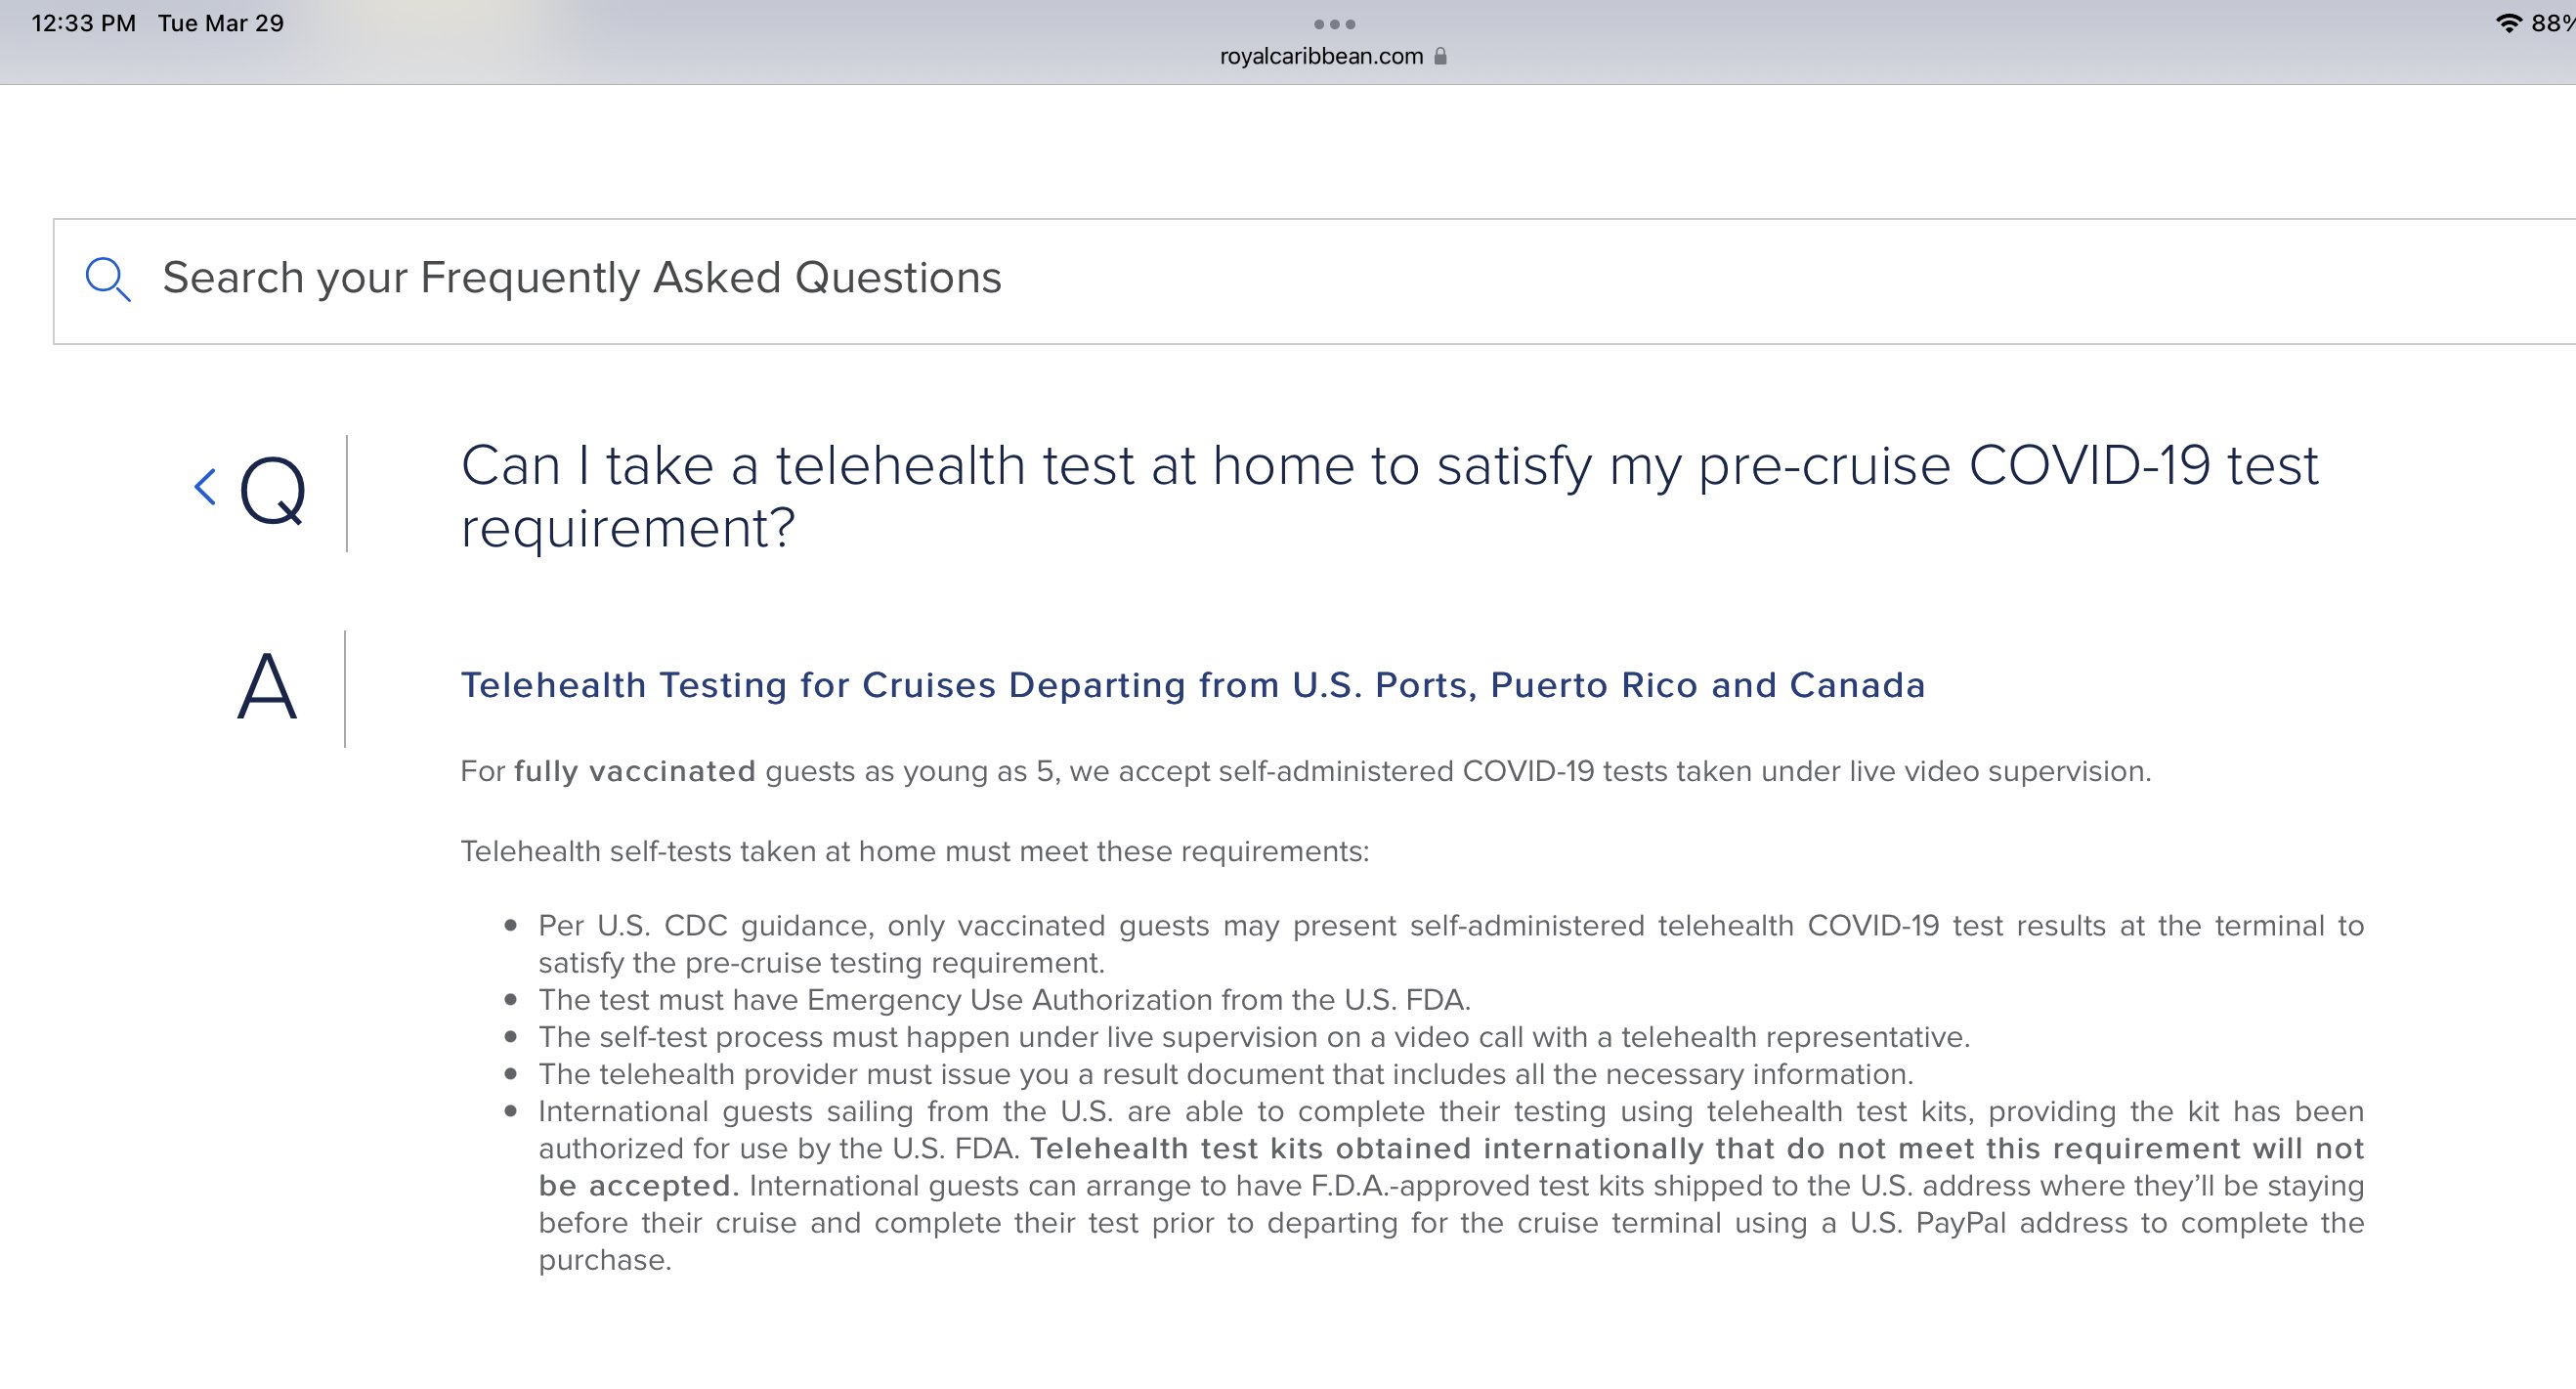This screenshot has width=2576, height=1389.
Task: Select the royalcaribbean.com address text
Action: click(x=1321, y=56)
